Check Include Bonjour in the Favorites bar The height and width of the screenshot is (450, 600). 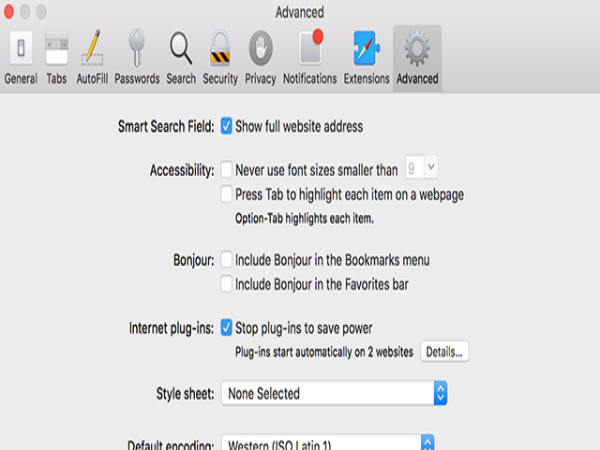[226, 284]
